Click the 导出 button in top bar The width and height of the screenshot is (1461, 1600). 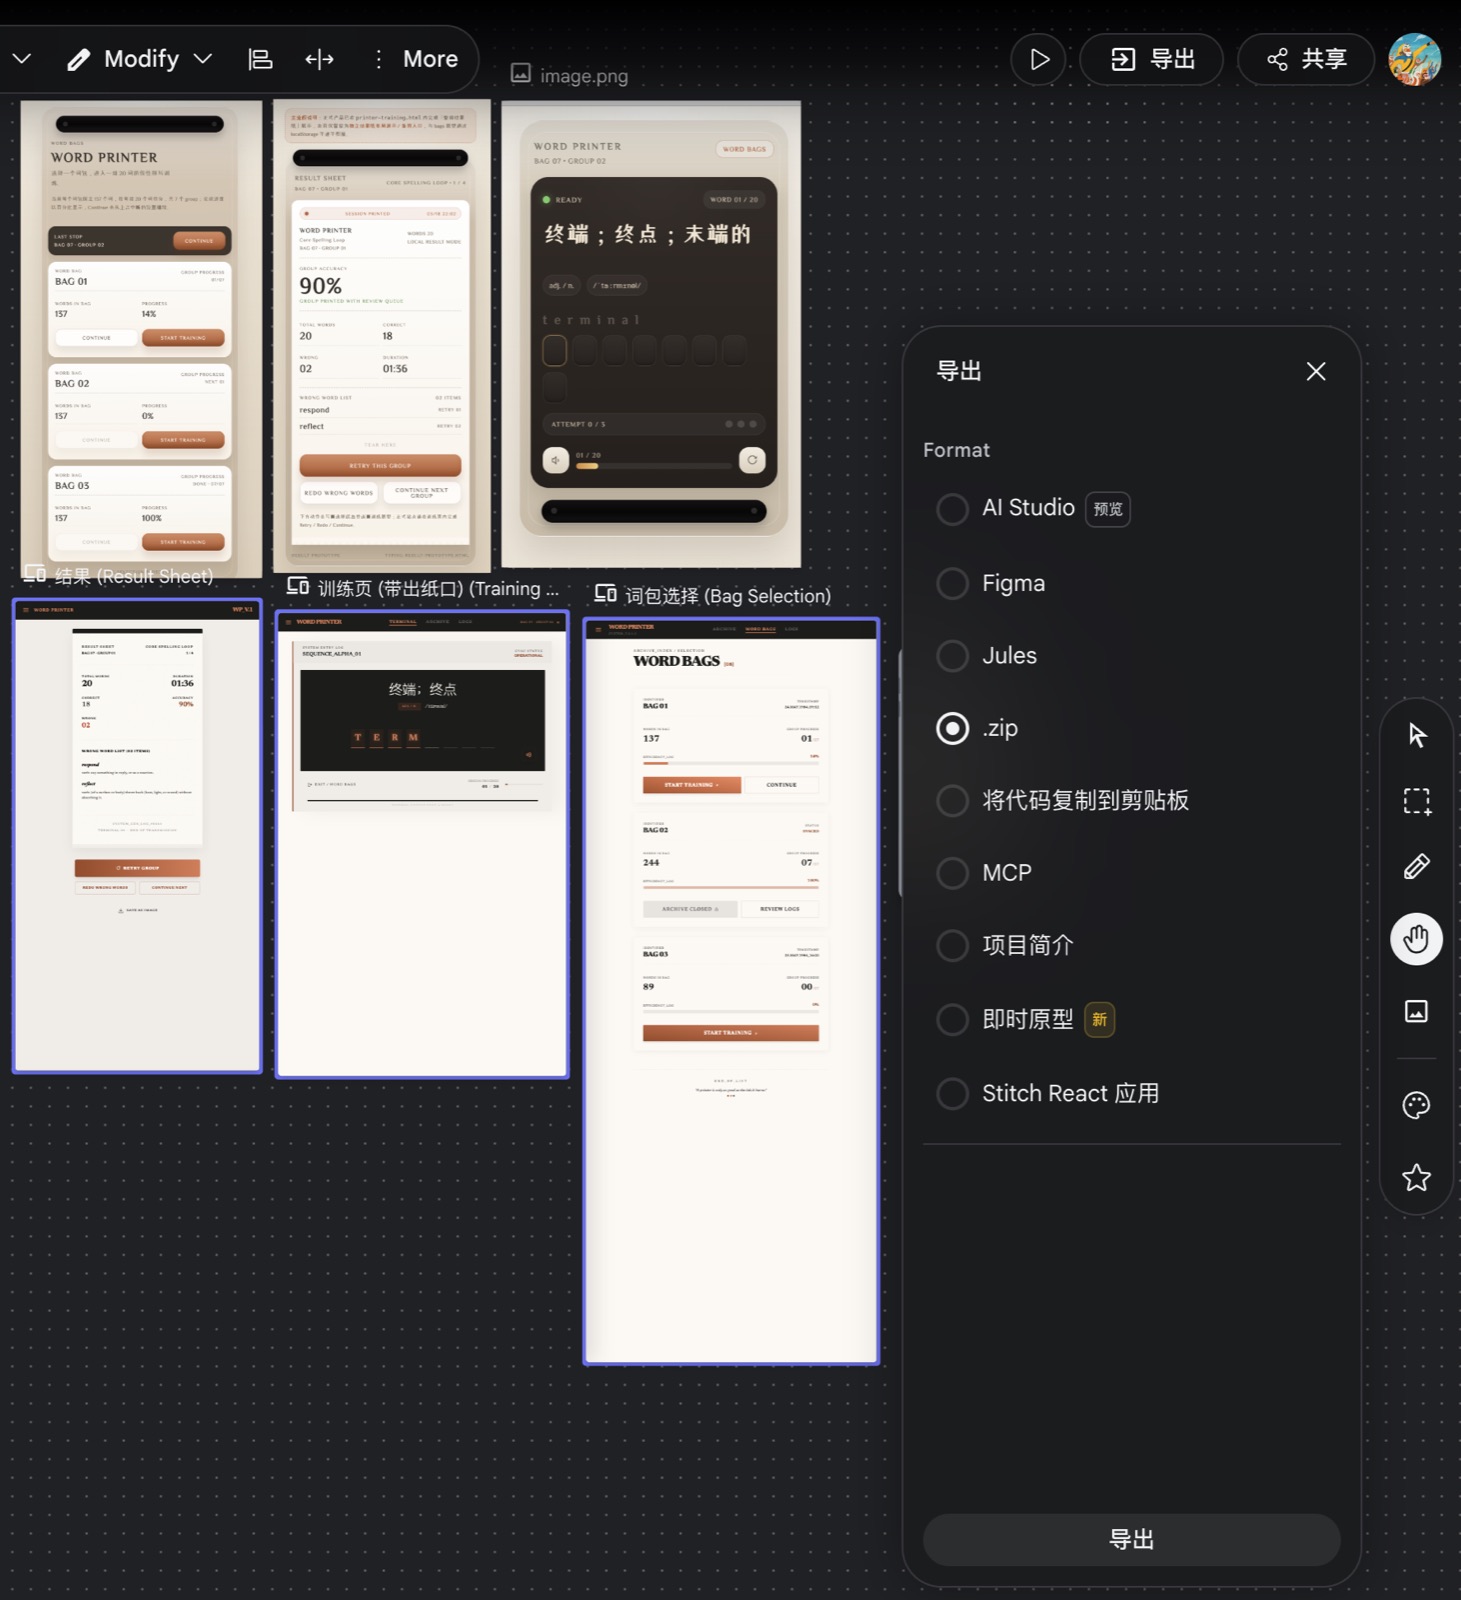(1152, 59)
